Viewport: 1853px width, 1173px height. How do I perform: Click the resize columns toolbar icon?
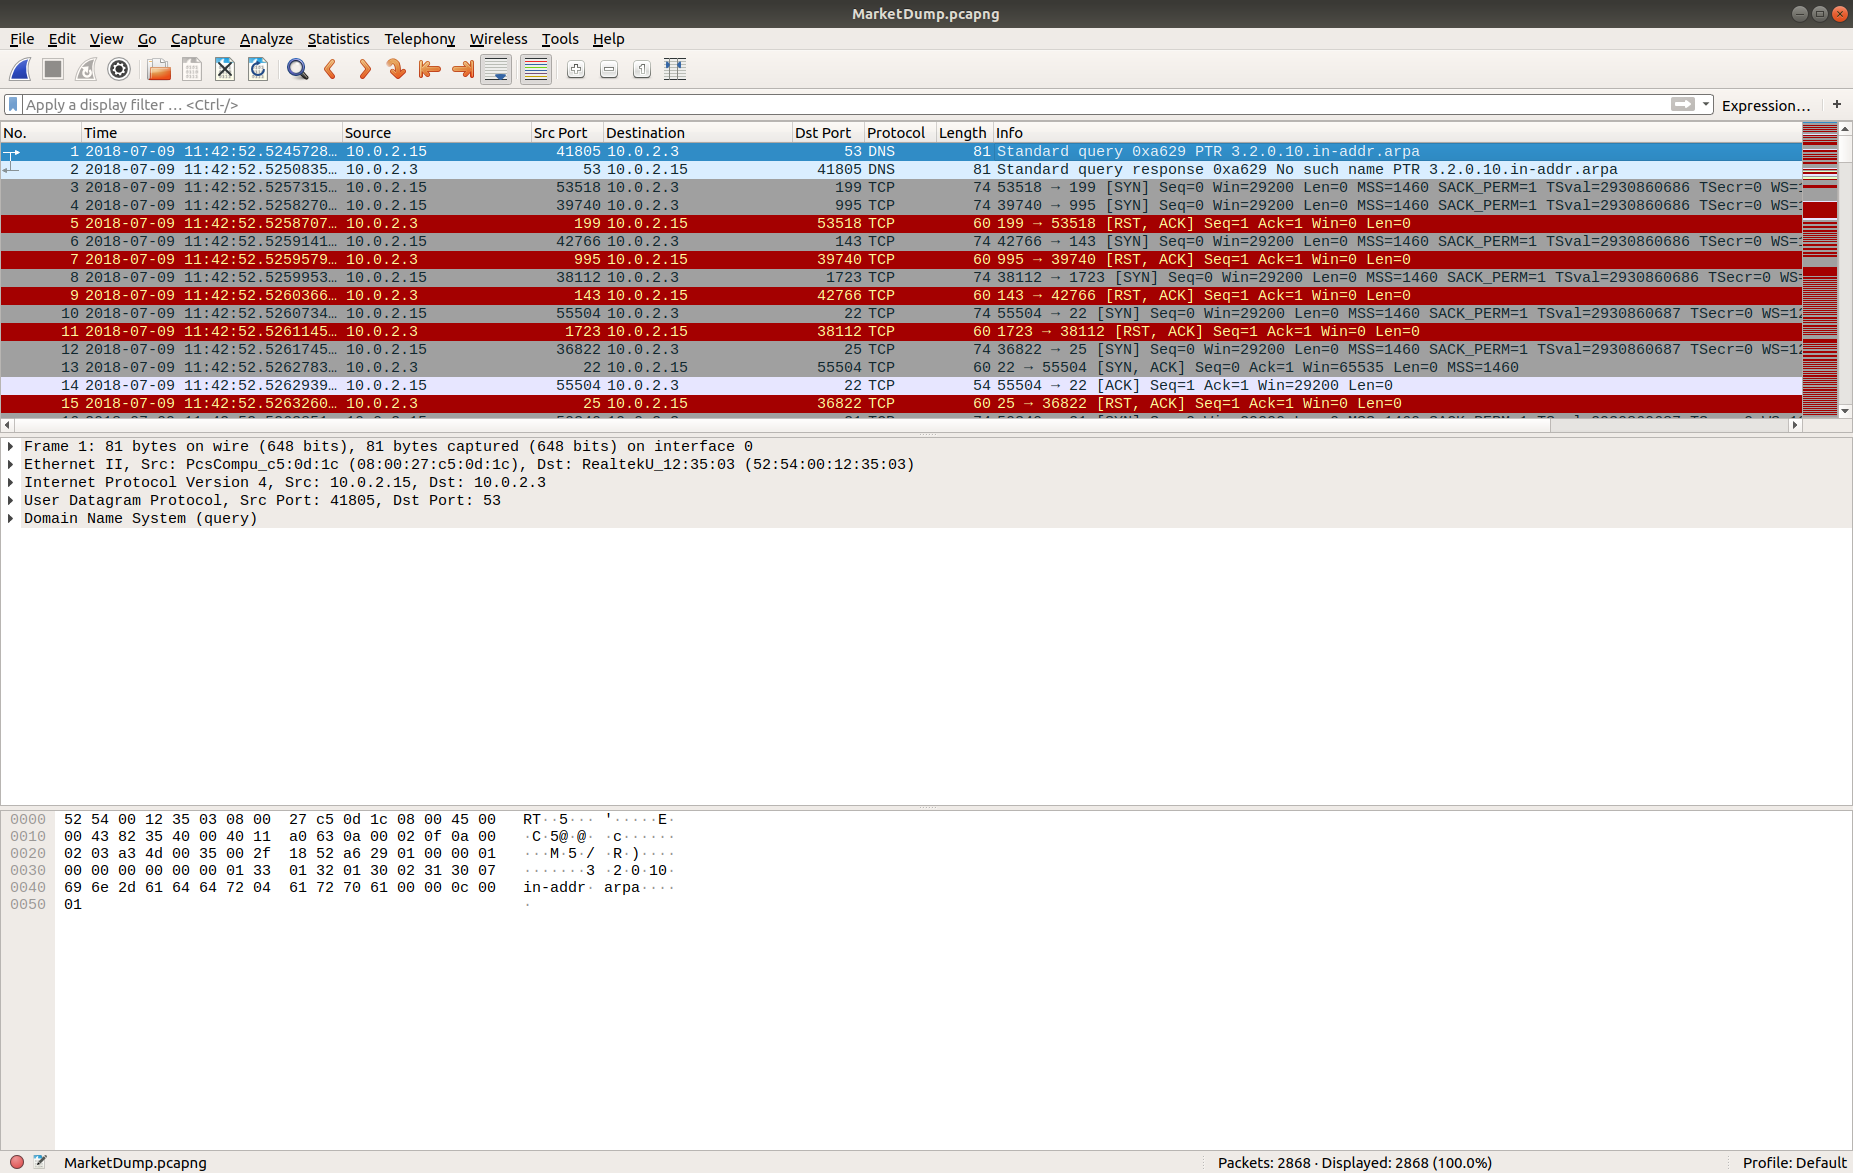pos(675,69)
